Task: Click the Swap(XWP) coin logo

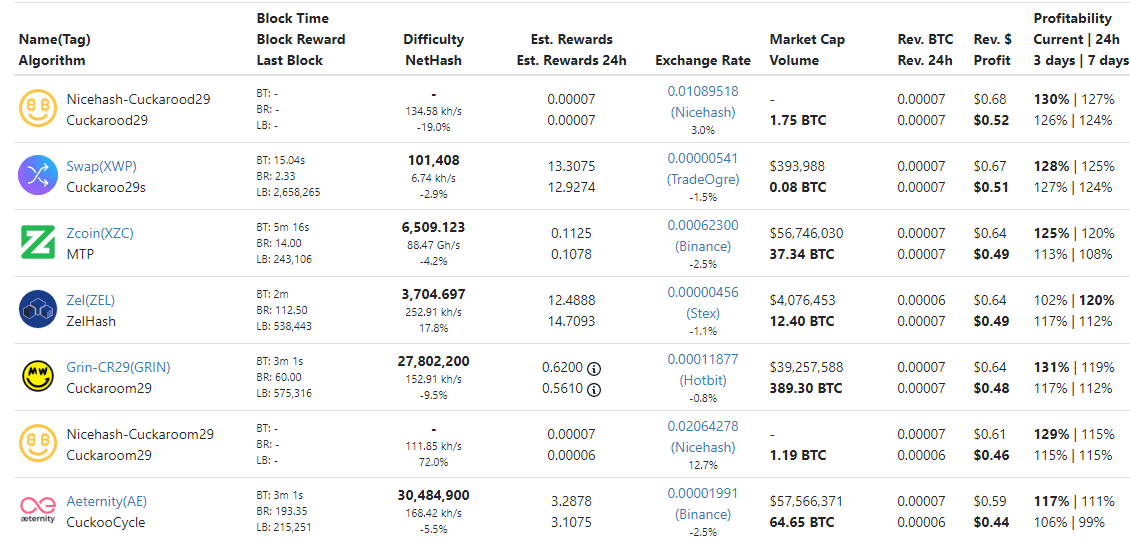Action: [x=37, y=177]
